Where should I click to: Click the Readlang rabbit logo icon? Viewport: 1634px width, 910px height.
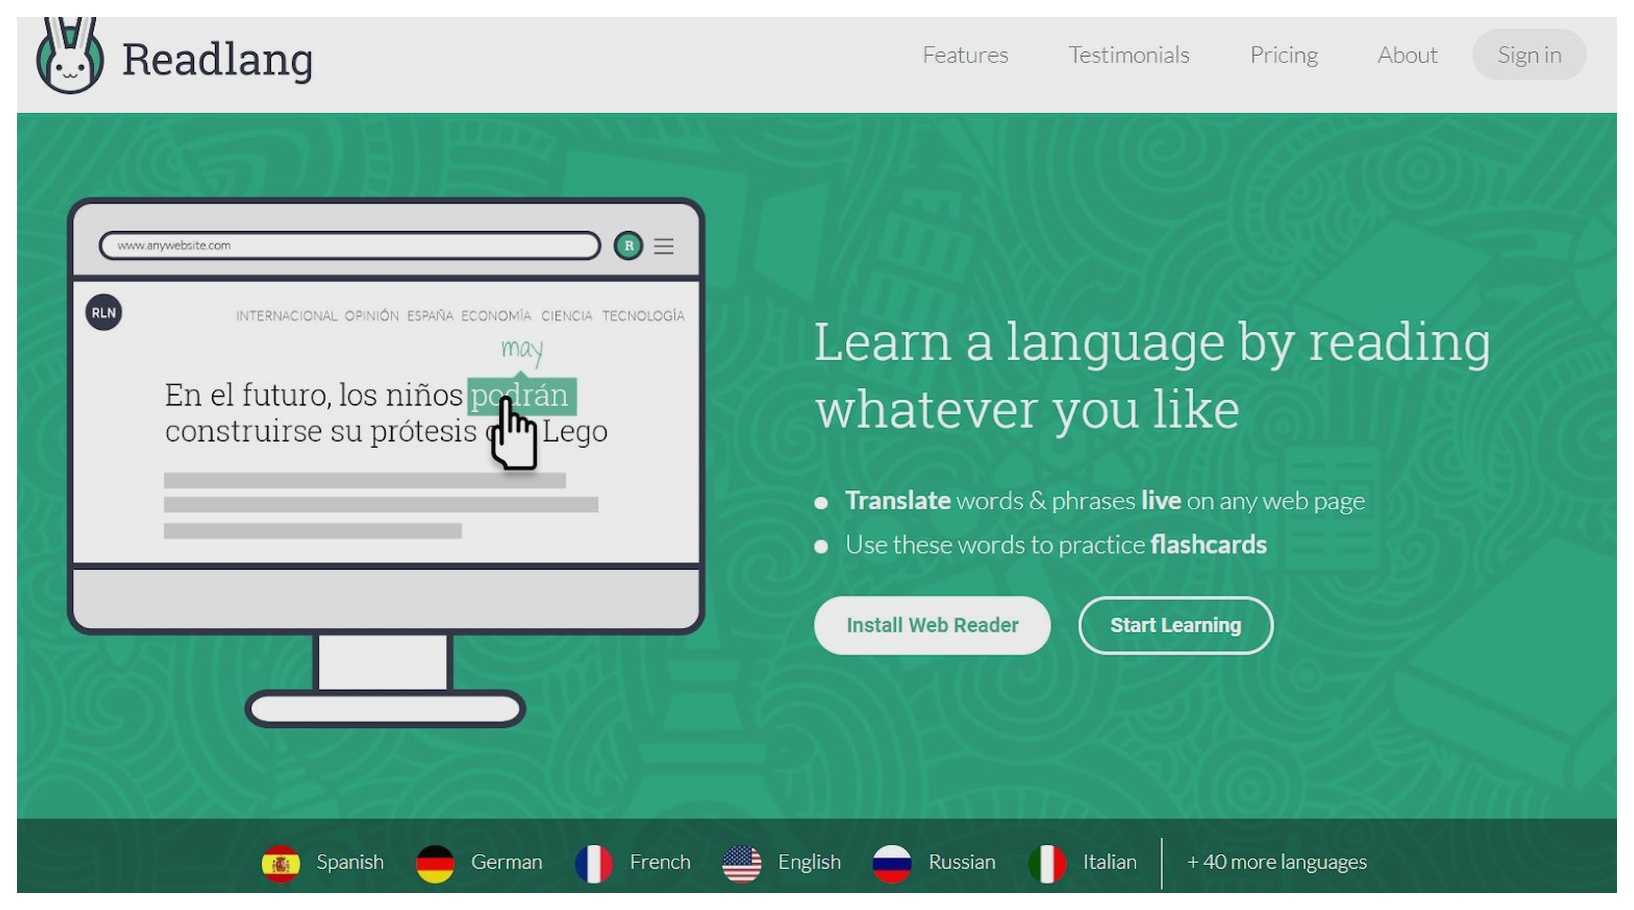tap(69, 56)
